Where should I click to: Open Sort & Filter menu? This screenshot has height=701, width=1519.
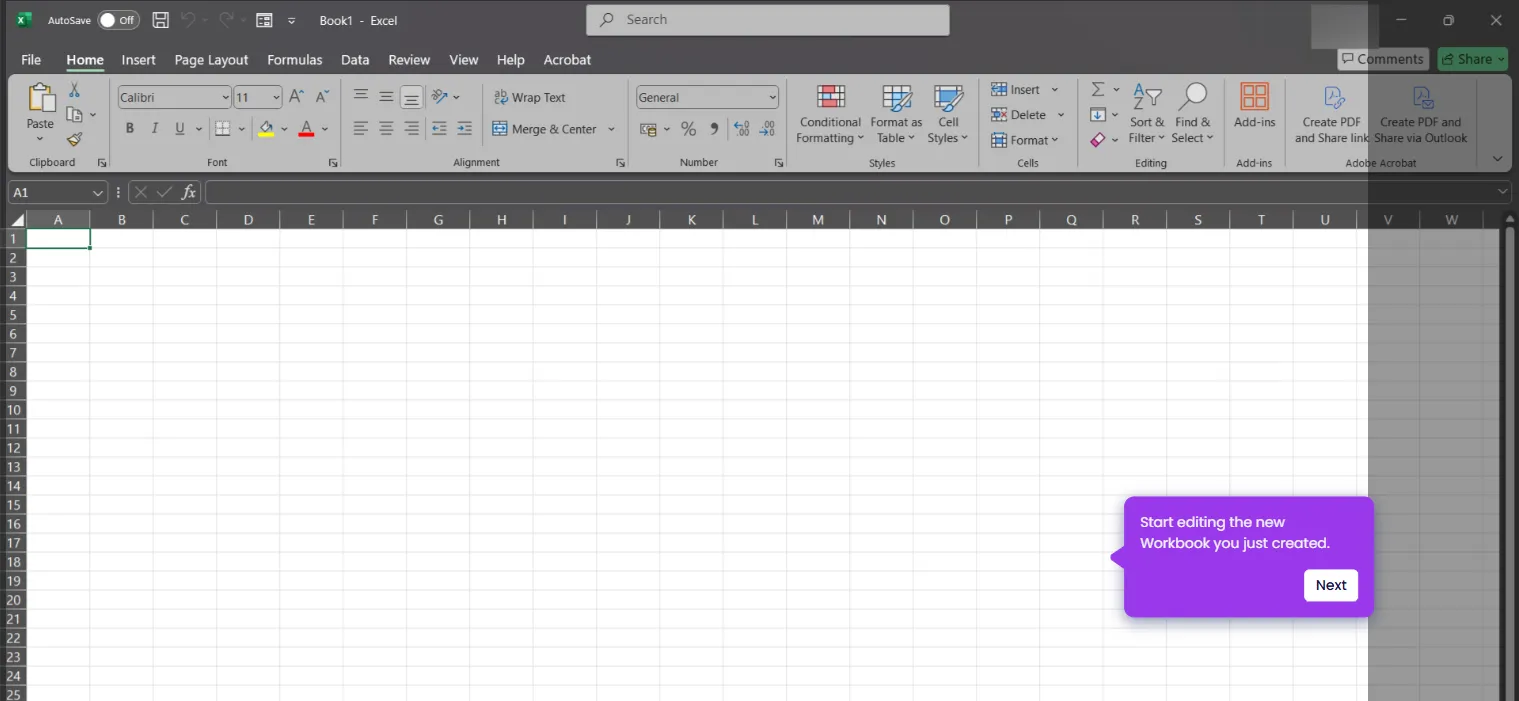coord(1147,114)
